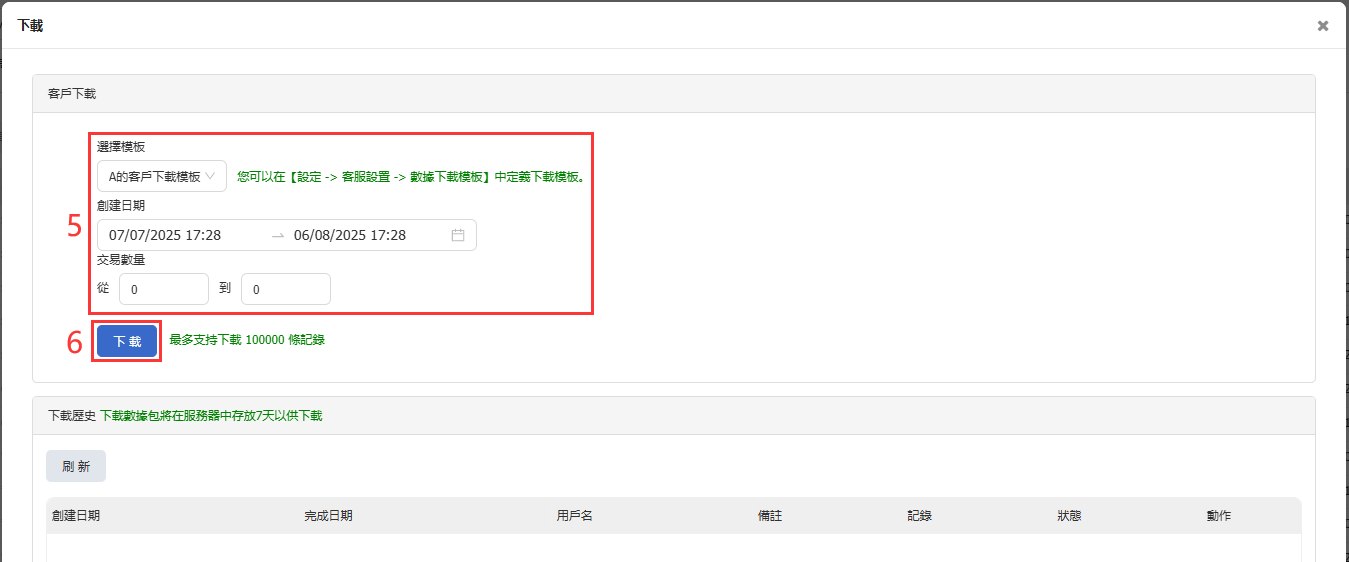1349x562 pixels.
Task: Open the A的客戶下載模板 template dropdown
Action: (x=162, y=176)
